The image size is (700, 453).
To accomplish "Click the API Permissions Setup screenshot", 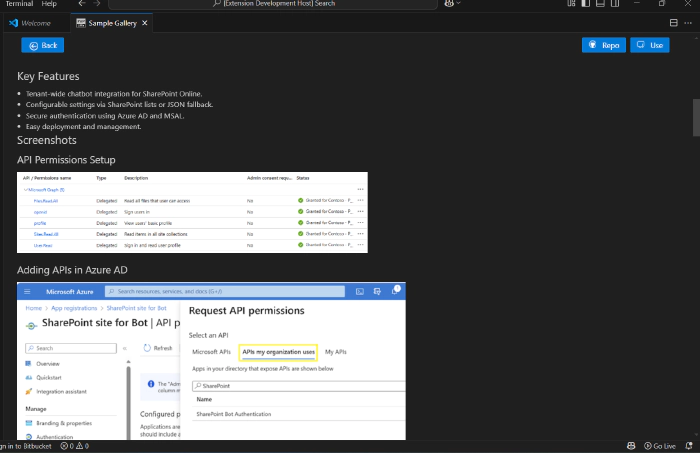I will click(192, 212).
